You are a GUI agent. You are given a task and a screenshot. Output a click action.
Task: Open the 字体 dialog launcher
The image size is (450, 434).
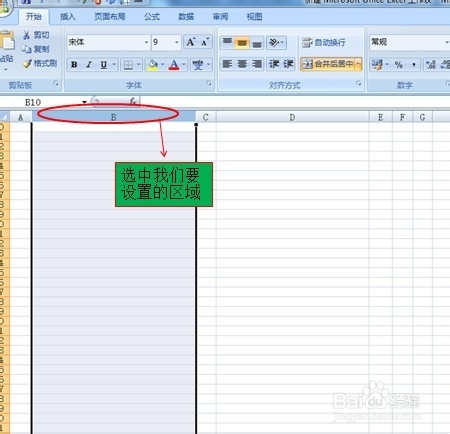click(x=209, y=84)
